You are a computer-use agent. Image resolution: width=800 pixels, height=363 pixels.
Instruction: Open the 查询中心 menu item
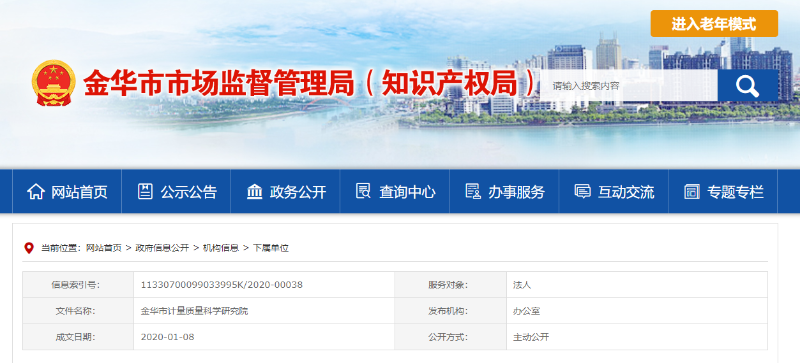tap(395, 191)
